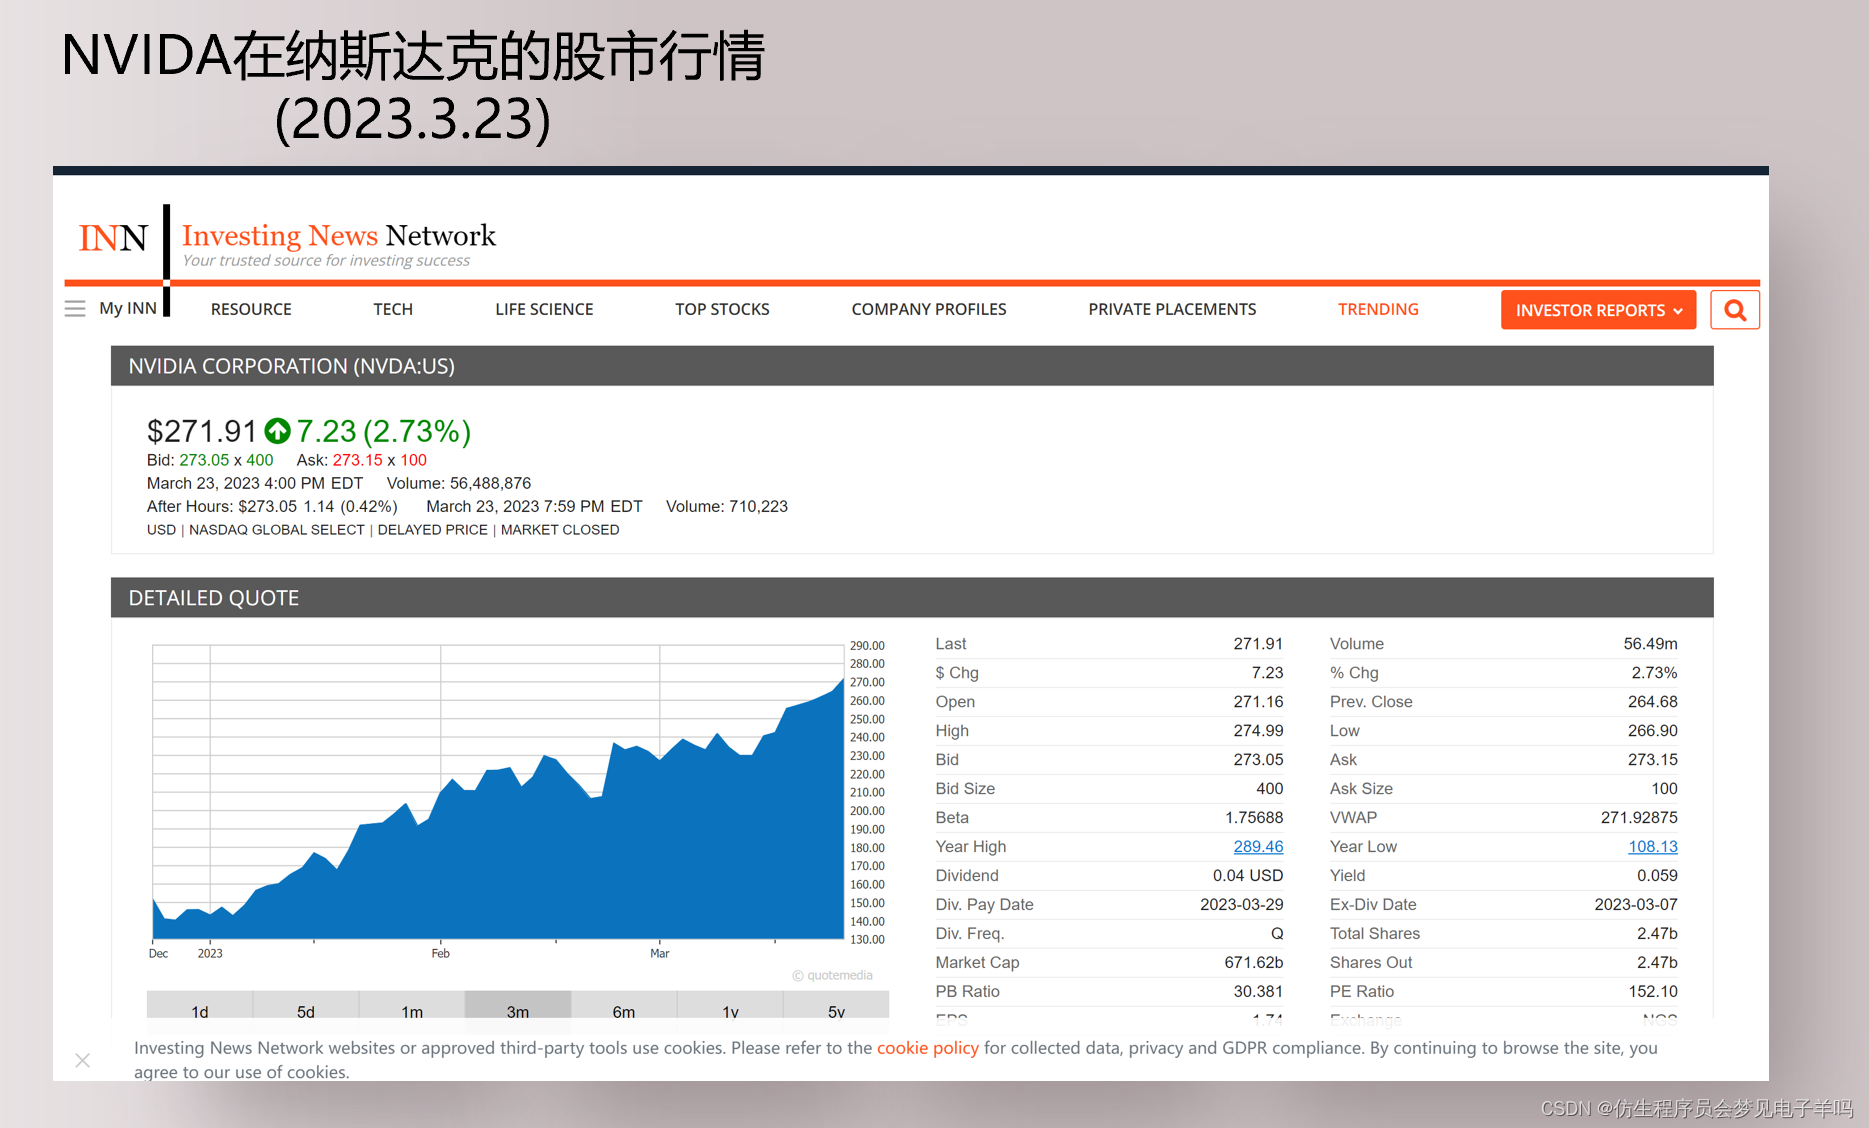This screenshot has height=1128, width=1869.
Task: Open the COMPANY PROFILES menu
Action: [929, 309]
